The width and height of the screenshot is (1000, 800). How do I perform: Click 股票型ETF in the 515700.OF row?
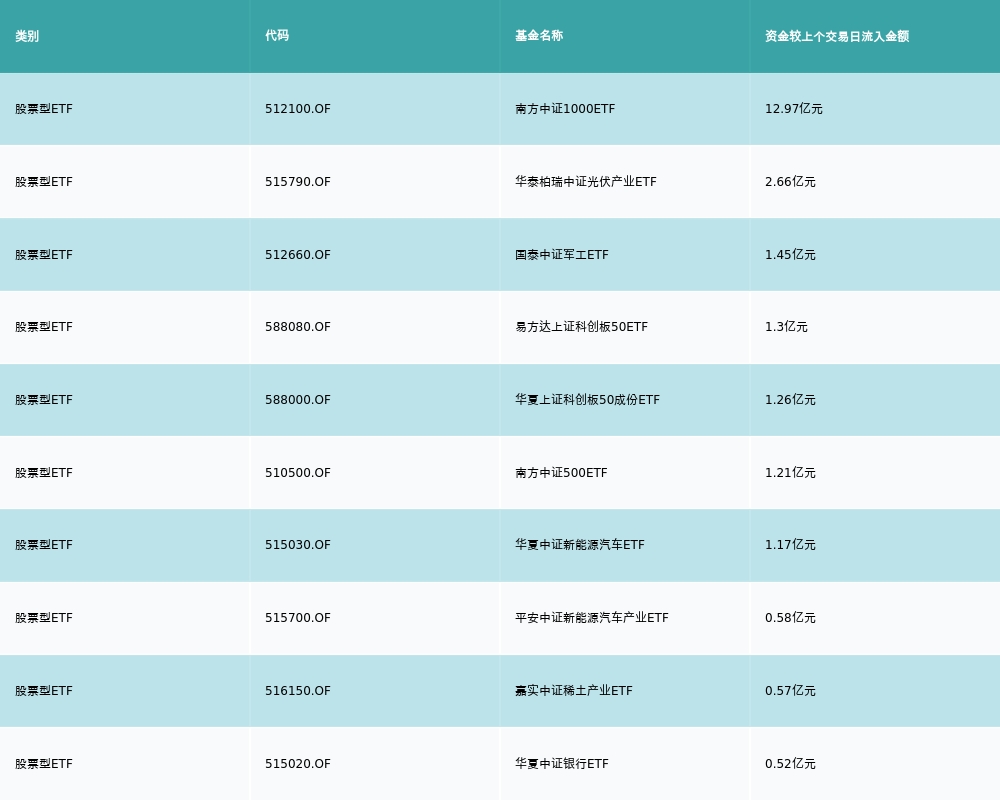pos(44,618)
